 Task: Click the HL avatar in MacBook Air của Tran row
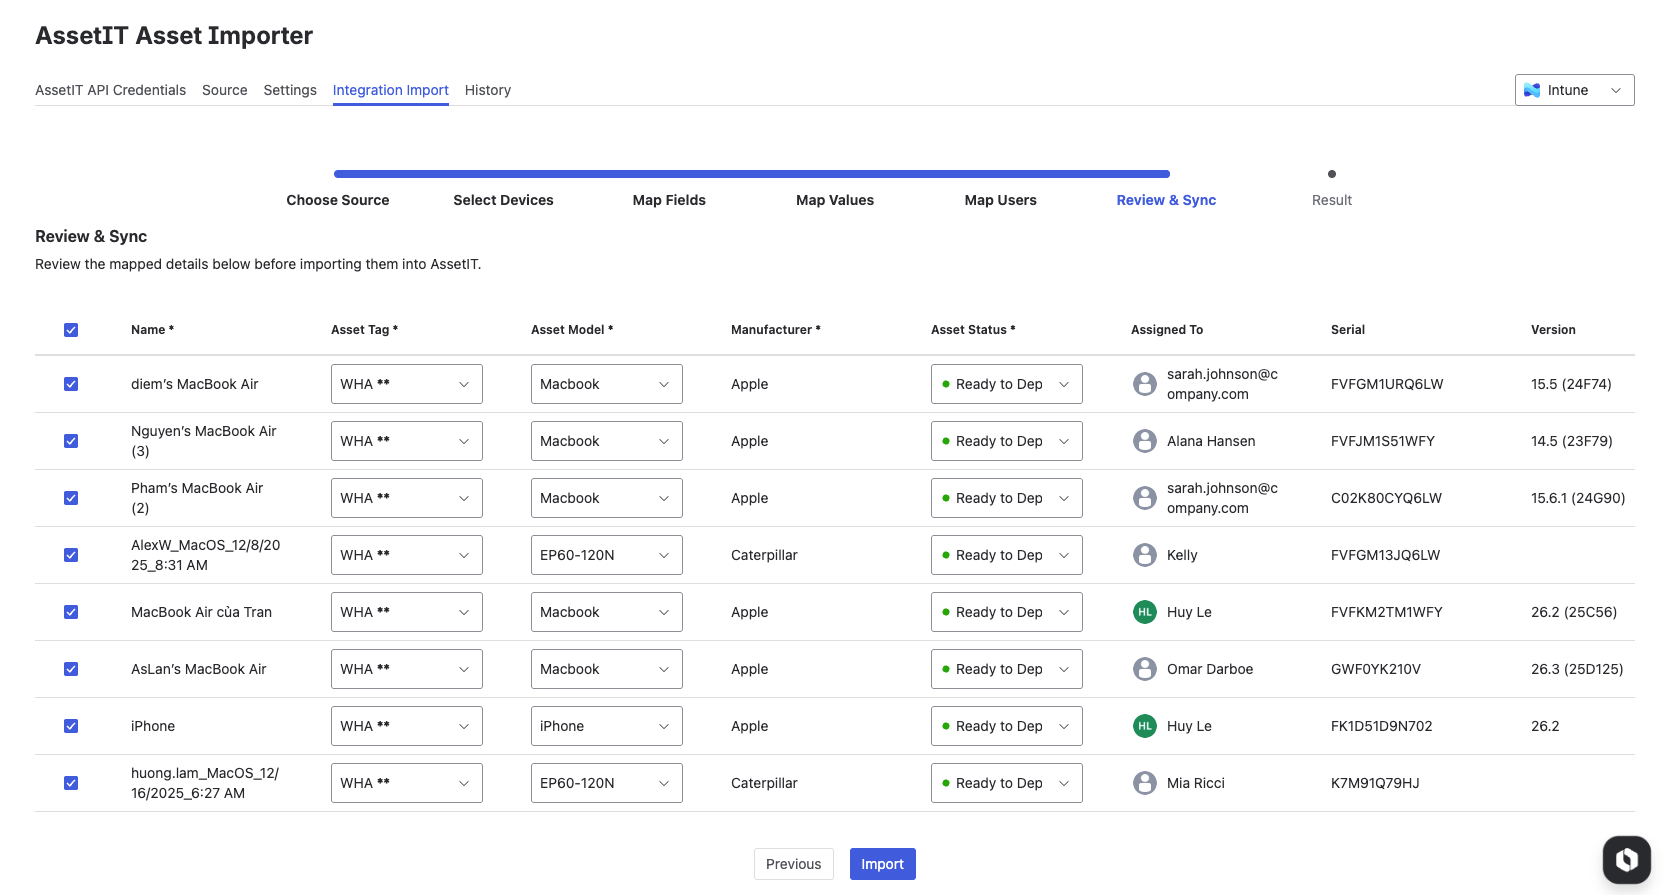(1144, 612)
